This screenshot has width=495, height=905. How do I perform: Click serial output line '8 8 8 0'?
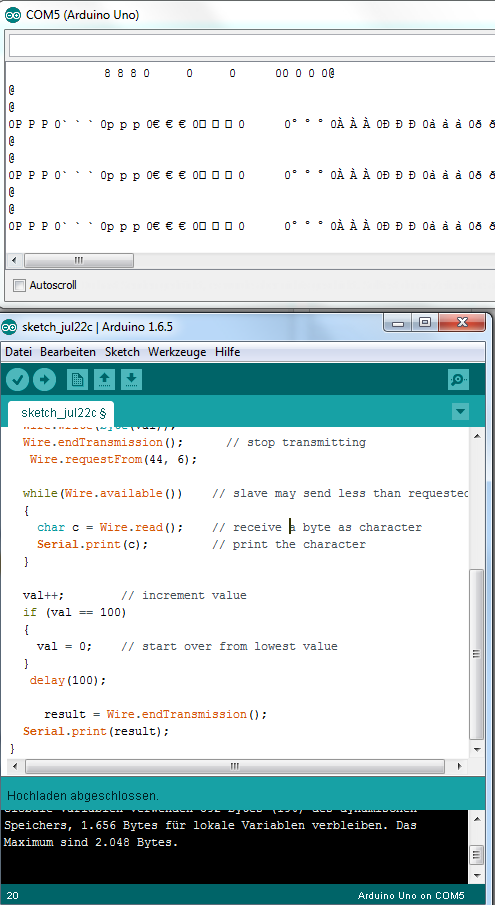(x=127, y=73)
